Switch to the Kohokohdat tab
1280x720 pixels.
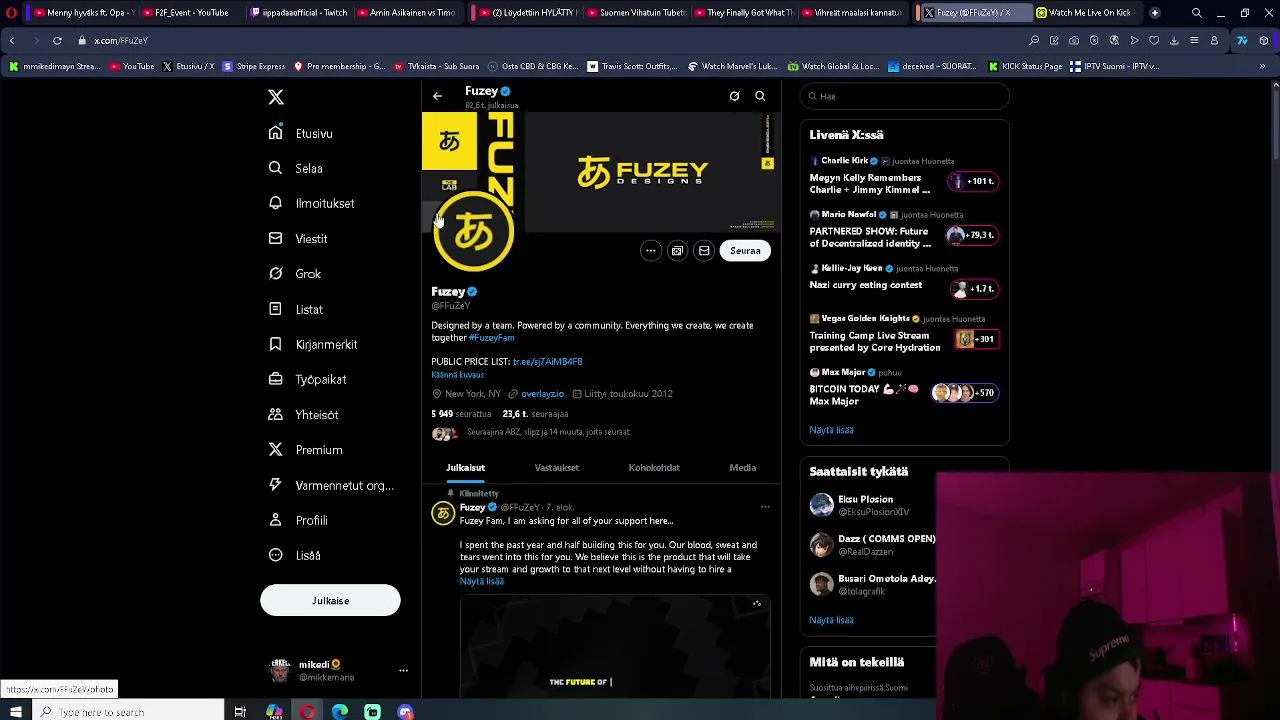pos(654,468)
